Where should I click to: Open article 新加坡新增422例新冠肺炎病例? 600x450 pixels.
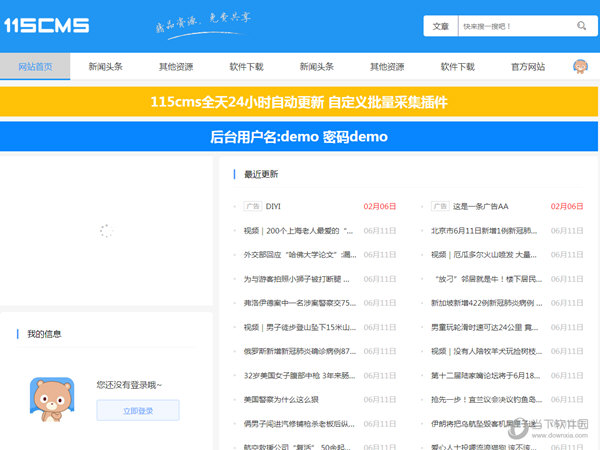coord(487,303)
